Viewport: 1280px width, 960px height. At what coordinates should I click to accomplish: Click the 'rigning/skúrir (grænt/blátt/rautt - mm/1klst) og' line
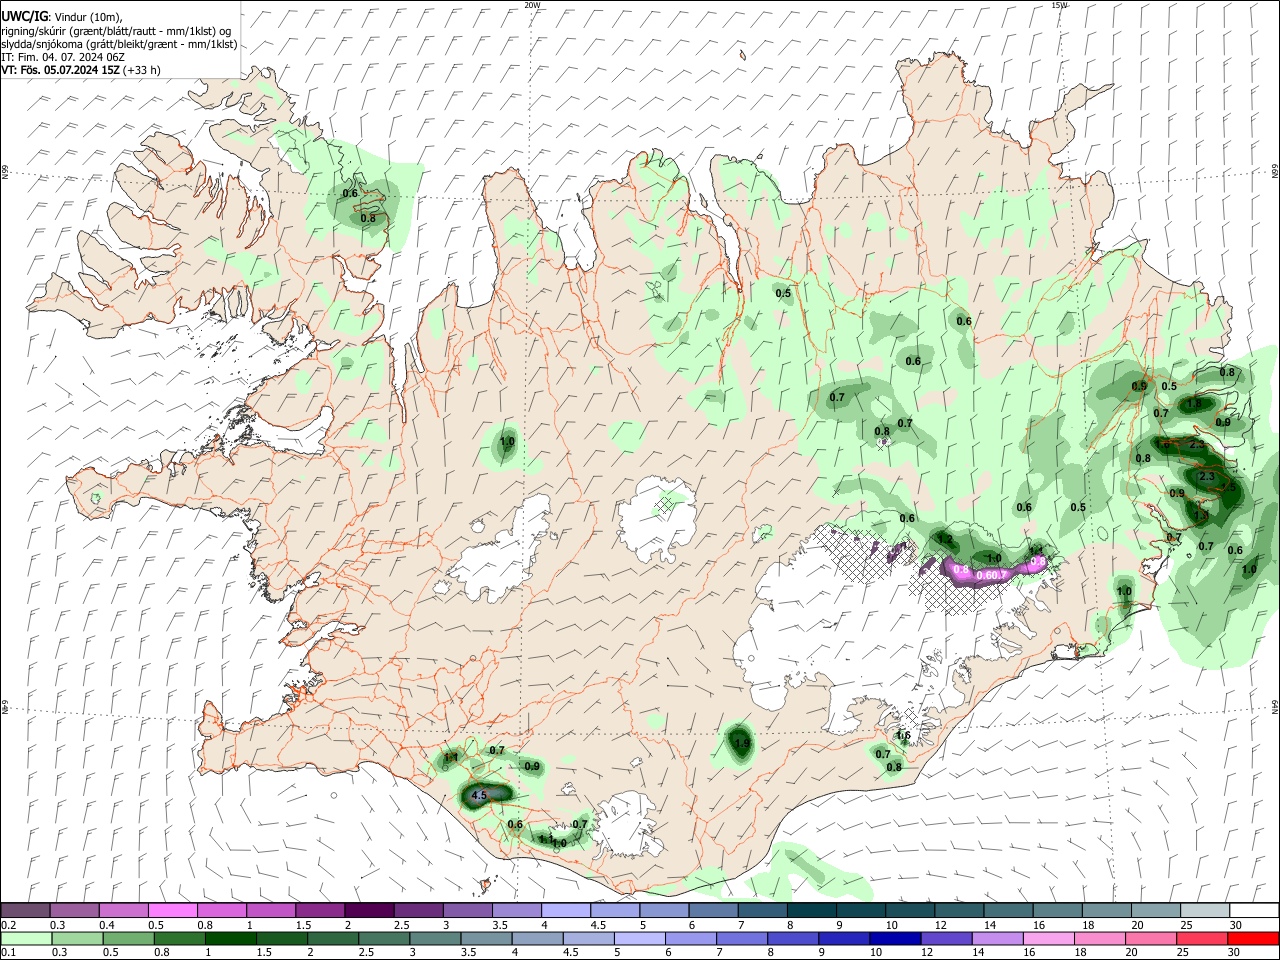(x=116, y=30)
